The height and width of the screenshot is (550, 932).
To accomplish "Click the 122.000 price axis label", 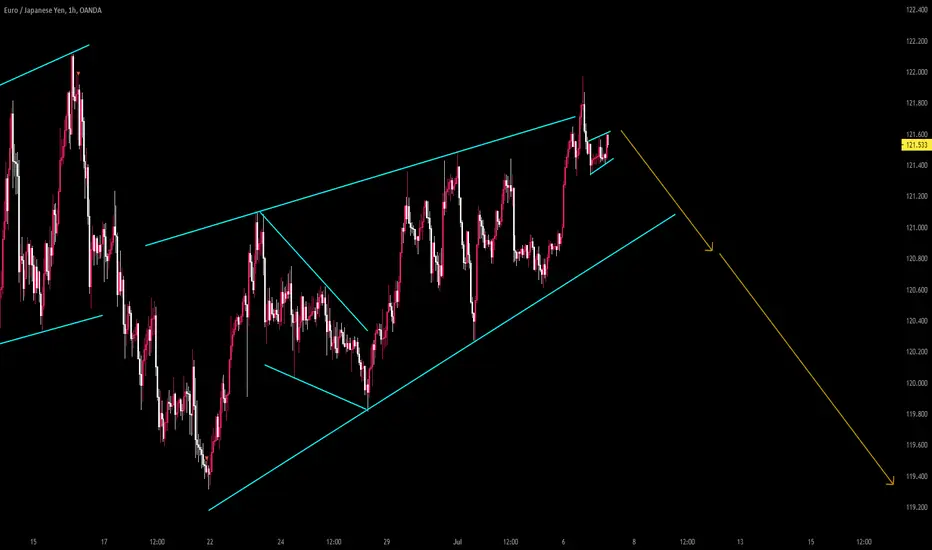I will (916, 73).
